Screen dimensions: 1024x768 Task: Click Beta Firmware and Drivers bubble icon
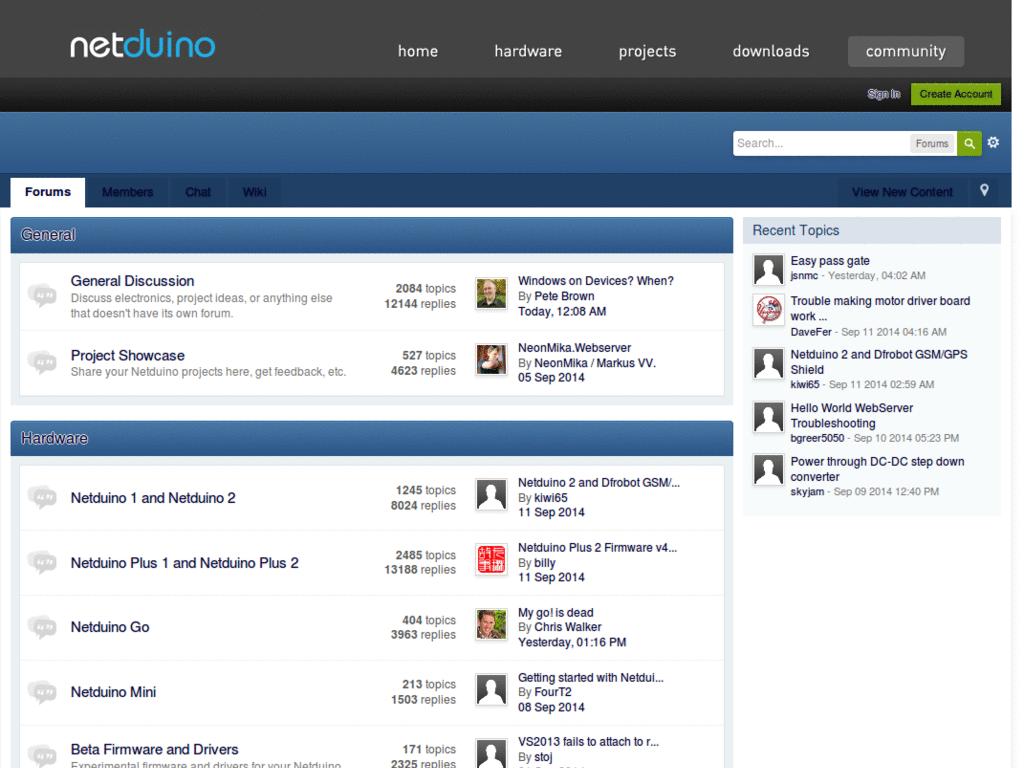tap(42, 755)
